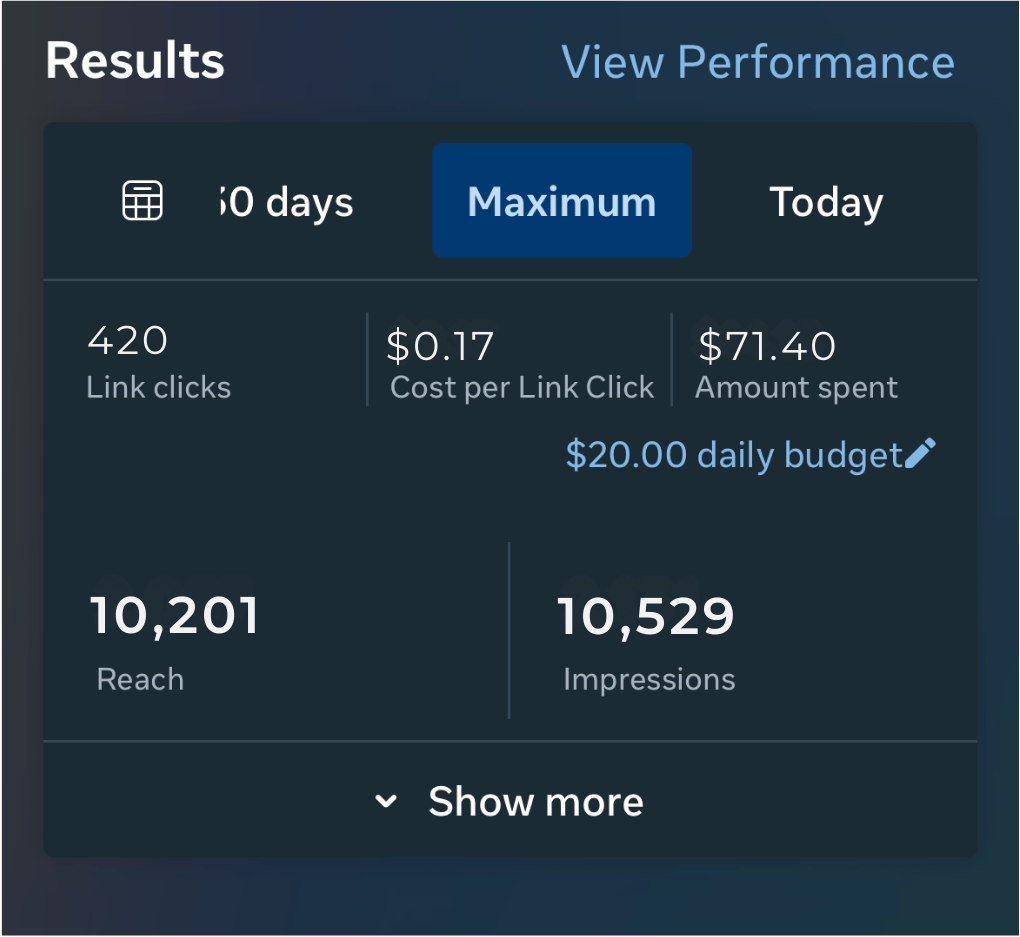Select the Reach label
Screen dimensions: 1020x937
(x=140, y=679)
